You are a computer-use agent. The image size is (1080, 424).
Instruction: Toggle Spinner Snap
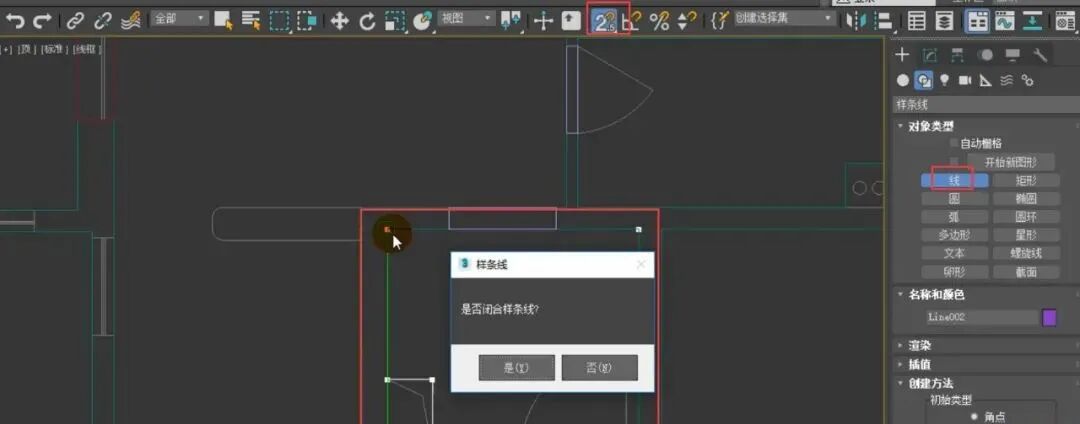[x=687, y=21]
